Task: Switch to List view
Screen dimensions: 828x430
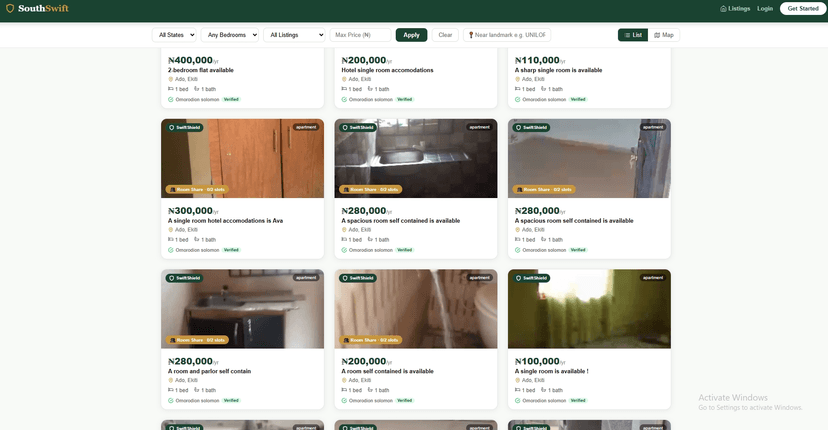Action: coord(633,35)
